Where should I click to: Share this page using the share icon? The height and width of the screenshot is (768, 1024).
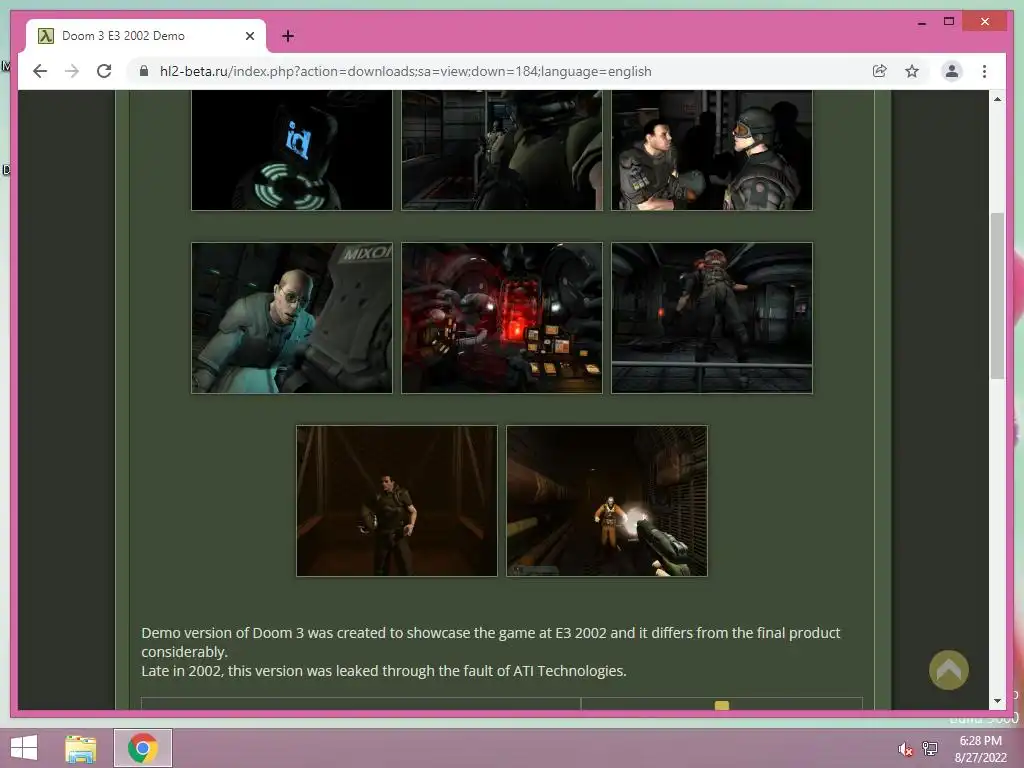point(880,71)
